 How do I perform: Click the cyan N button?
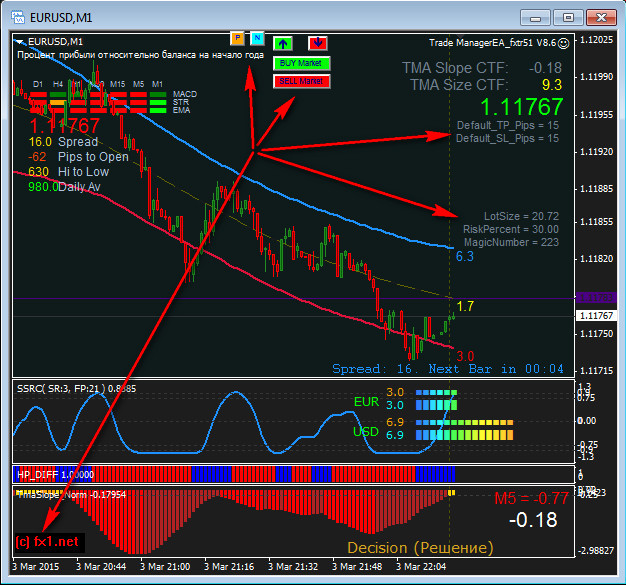click(258, 38)
